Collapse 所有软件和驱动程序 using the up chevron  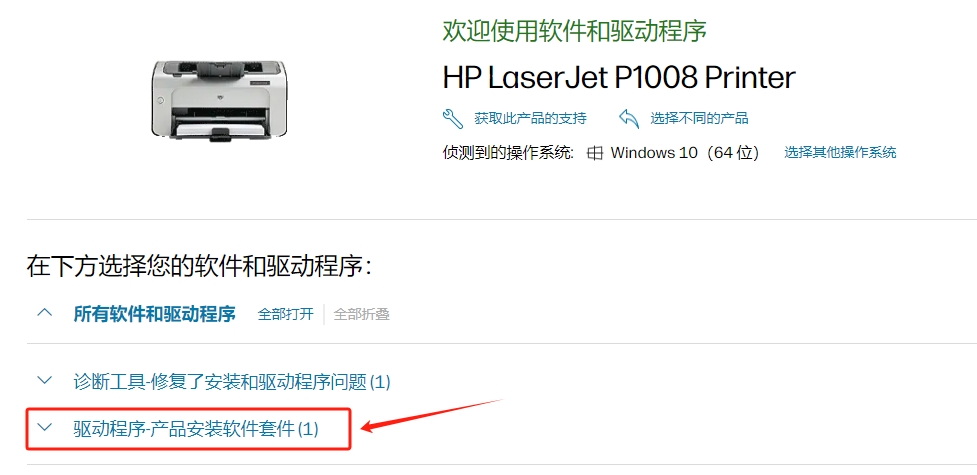[x=45, y=313]
